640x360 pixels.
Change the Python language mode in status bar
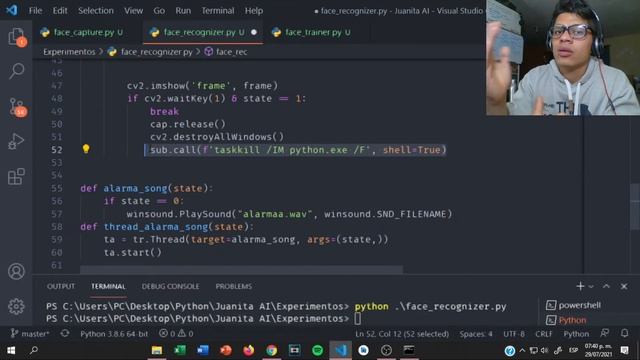tap(576, 334)
